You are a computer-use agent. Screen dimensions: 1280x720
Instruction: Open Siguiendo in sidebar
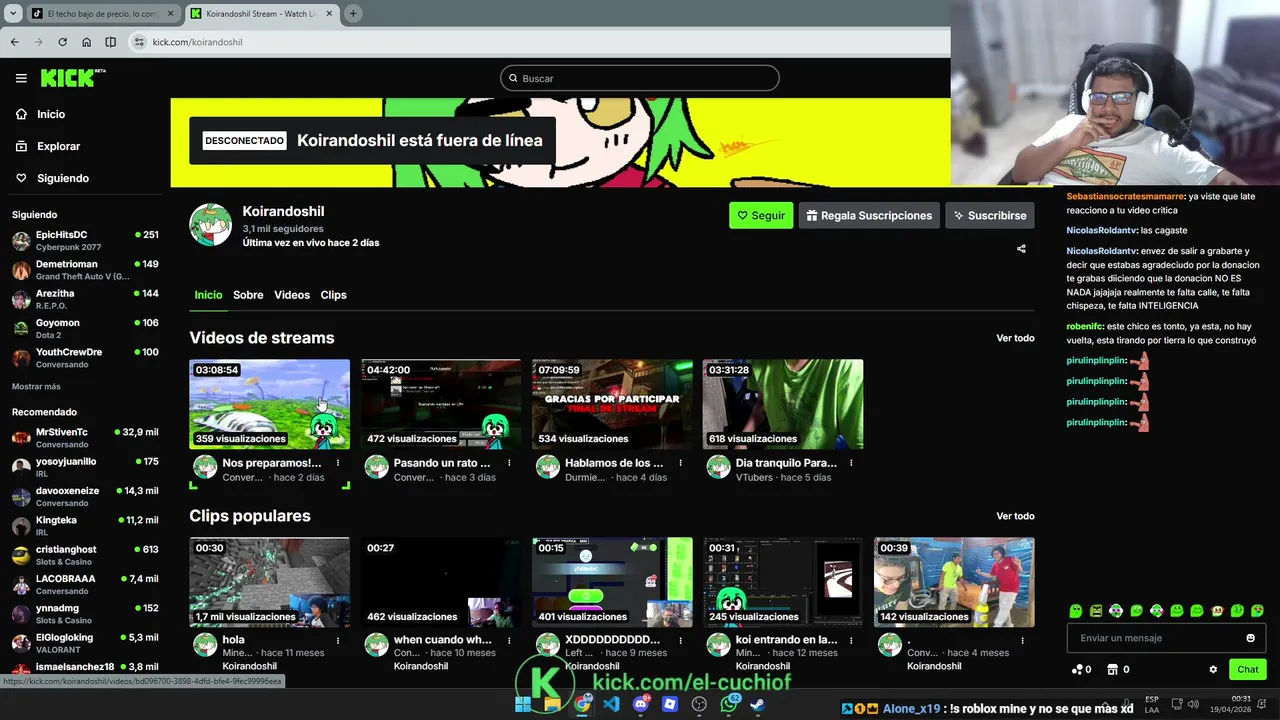click(x=63, y=178)
